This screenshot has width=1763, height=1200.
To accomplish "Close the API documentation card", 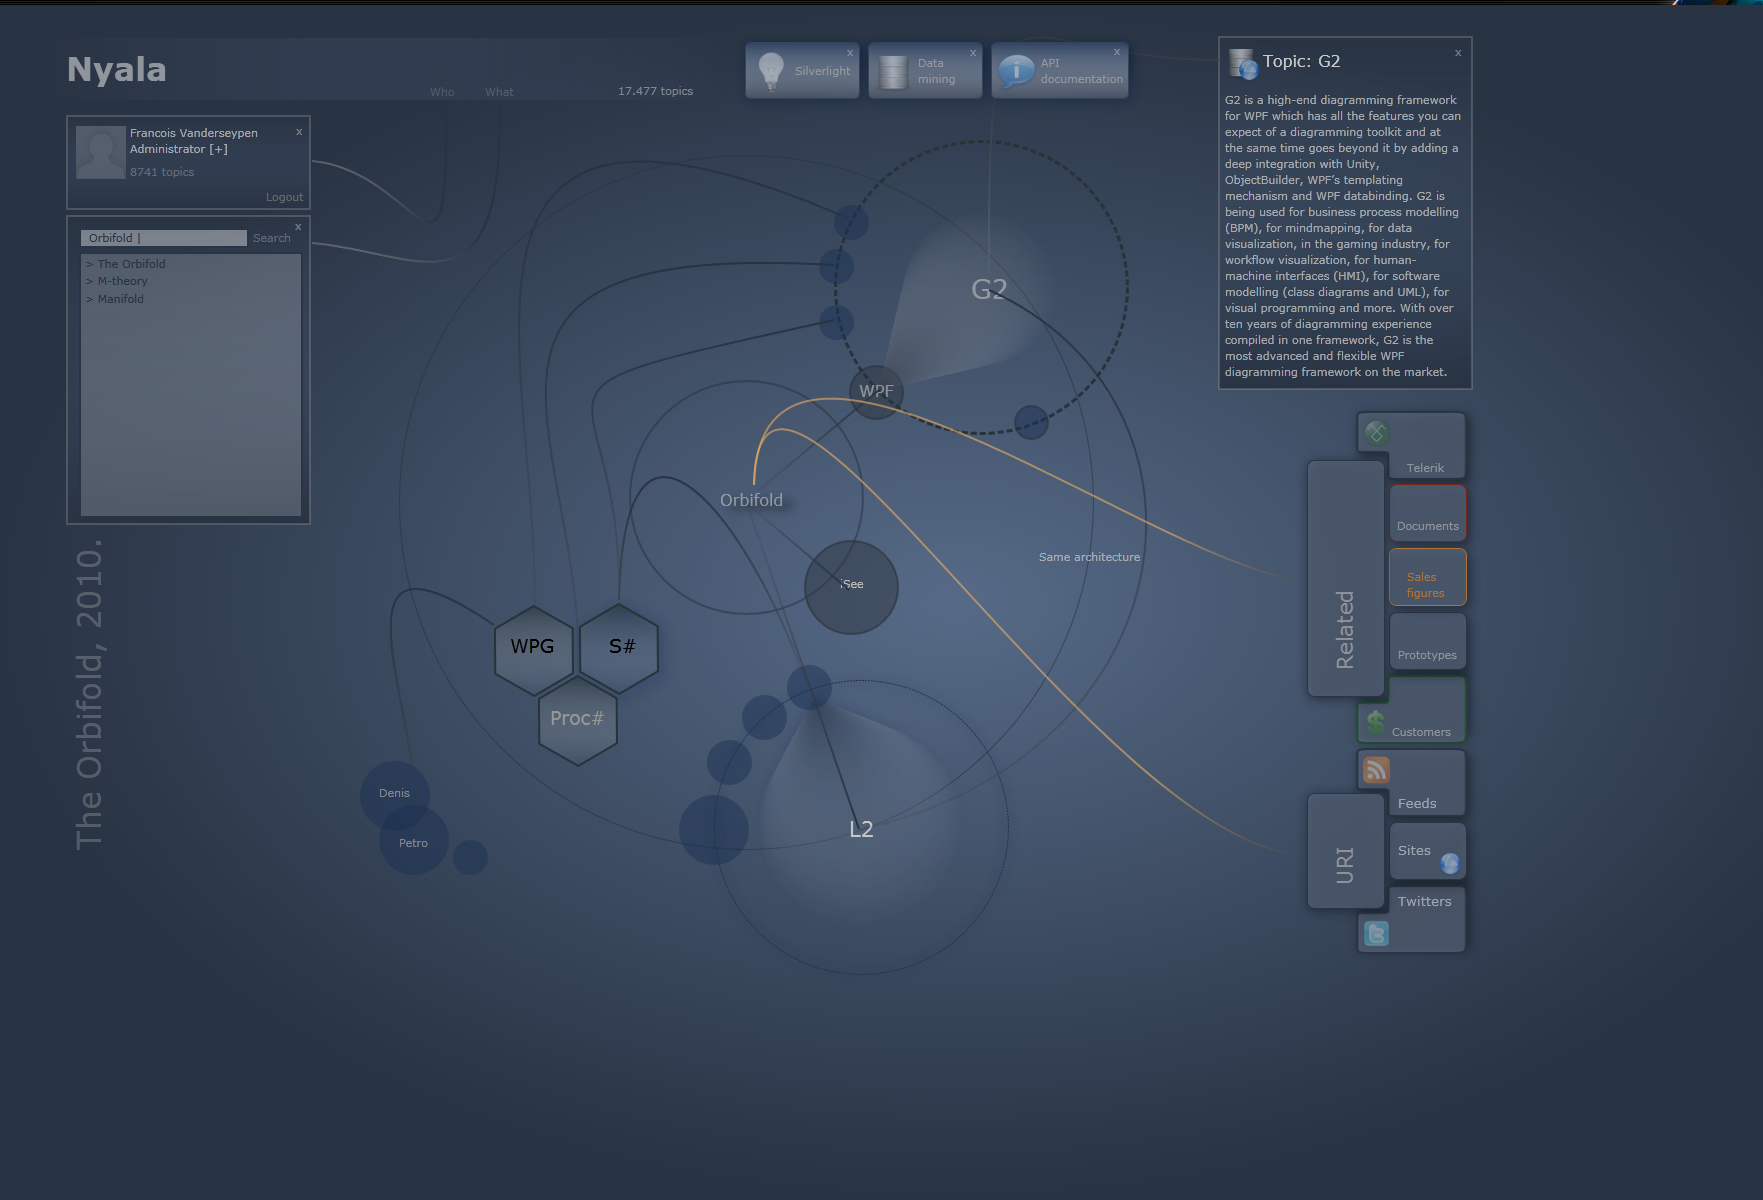I will (x=1117, y=52).
